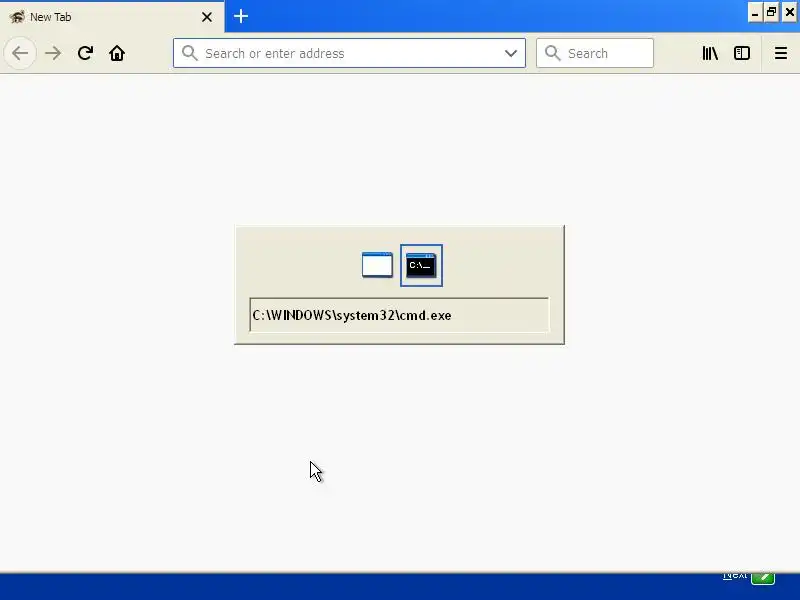800x600 pixels.
Task: Focus the Search or enter address field
Action: pyautogui.click(x=349, y=53)
